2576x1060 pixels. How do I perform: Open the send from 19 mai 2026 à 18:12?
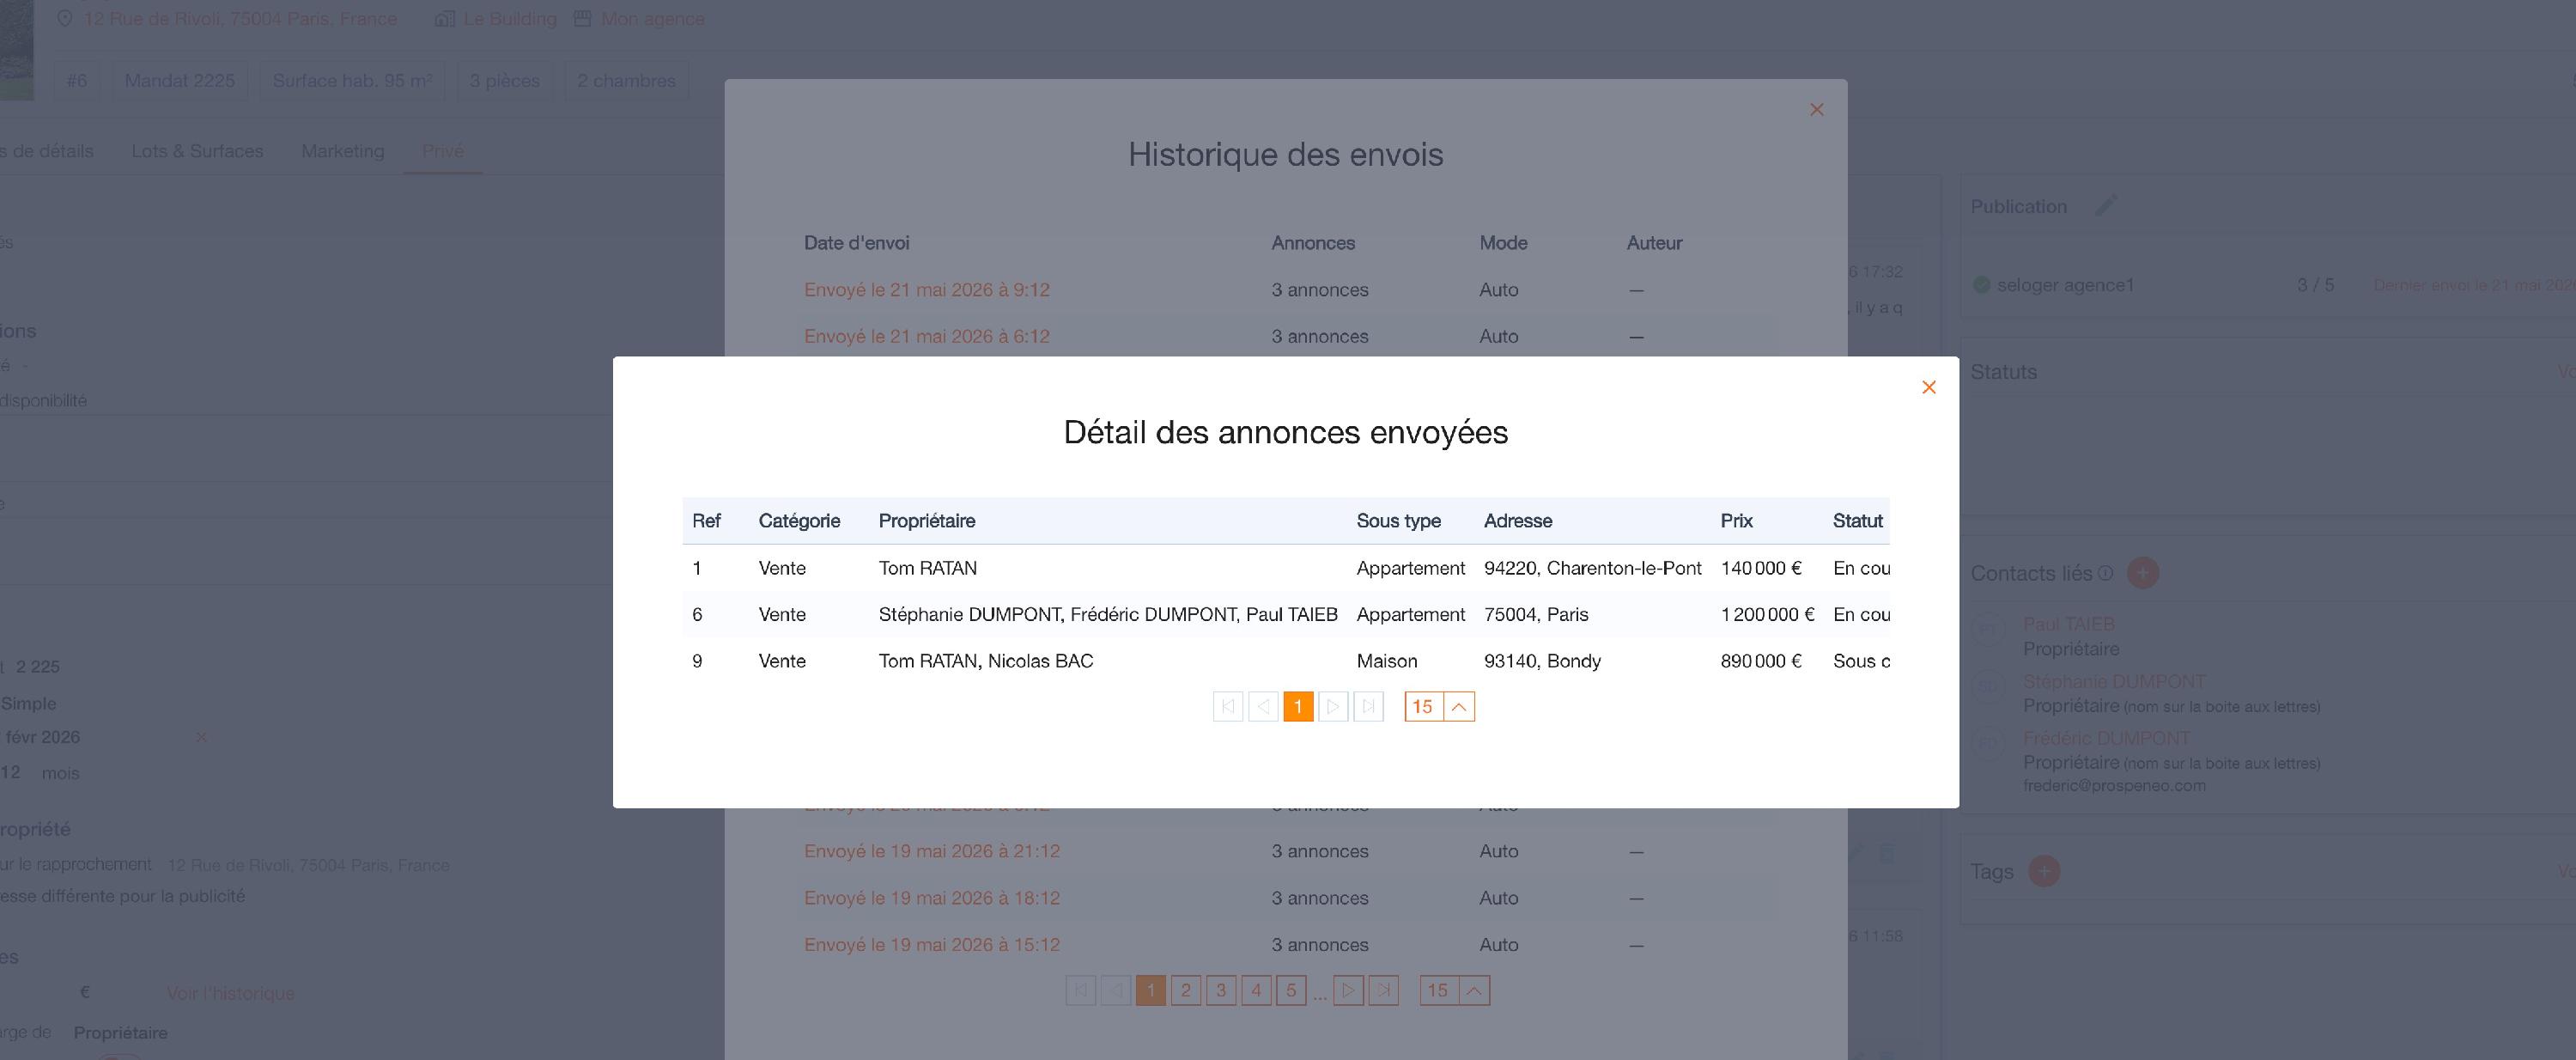point(932,898)
